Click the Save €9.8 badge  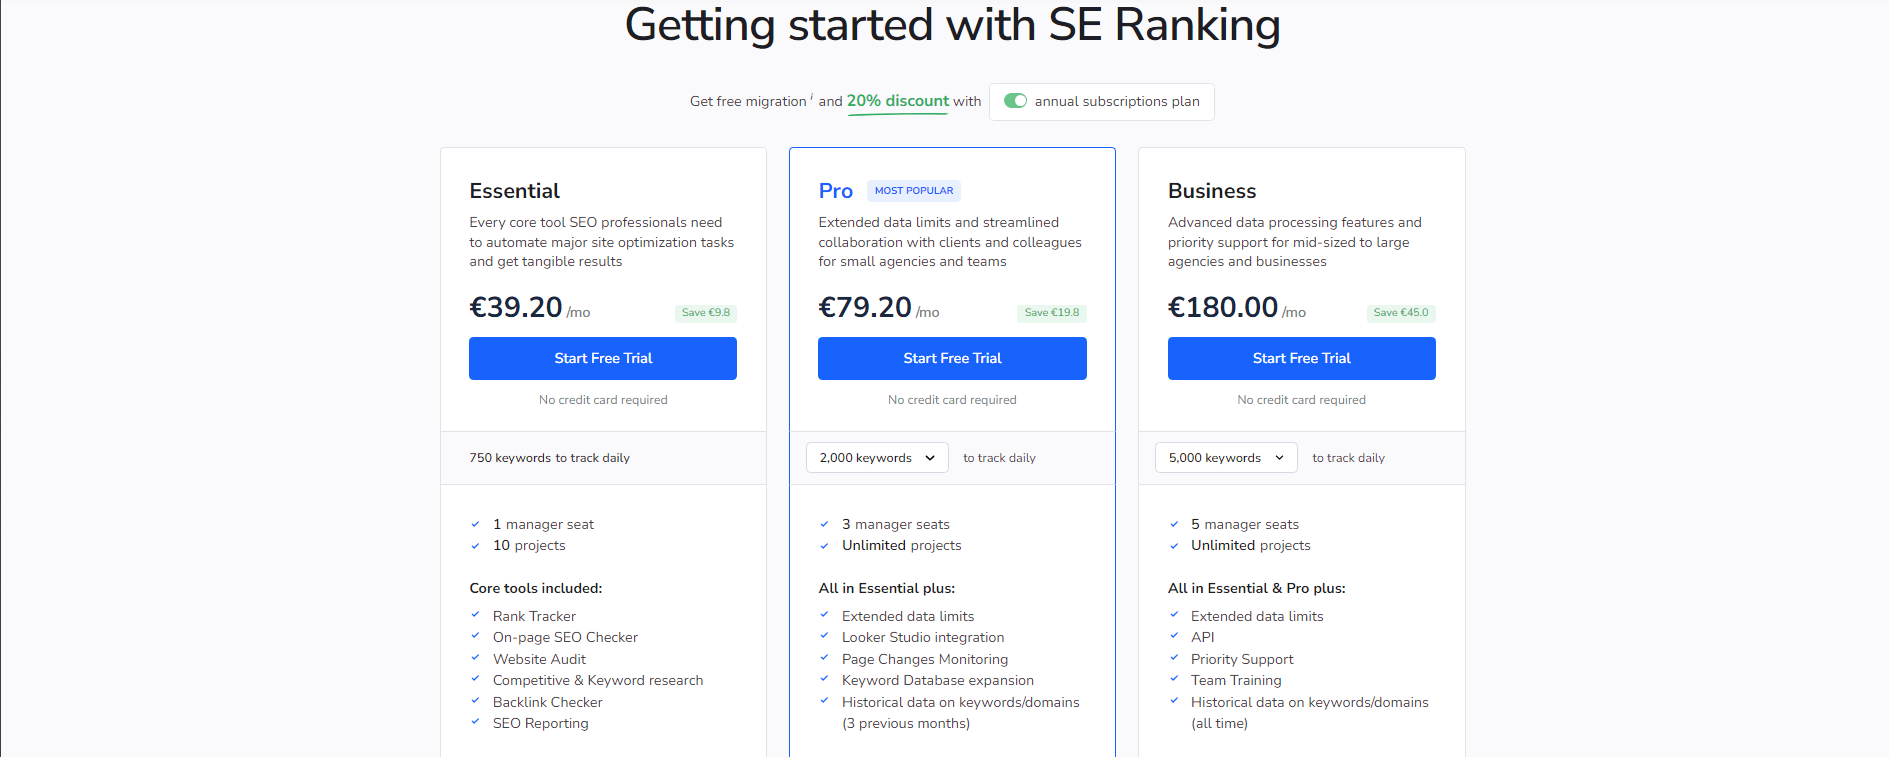coord(706,313)
